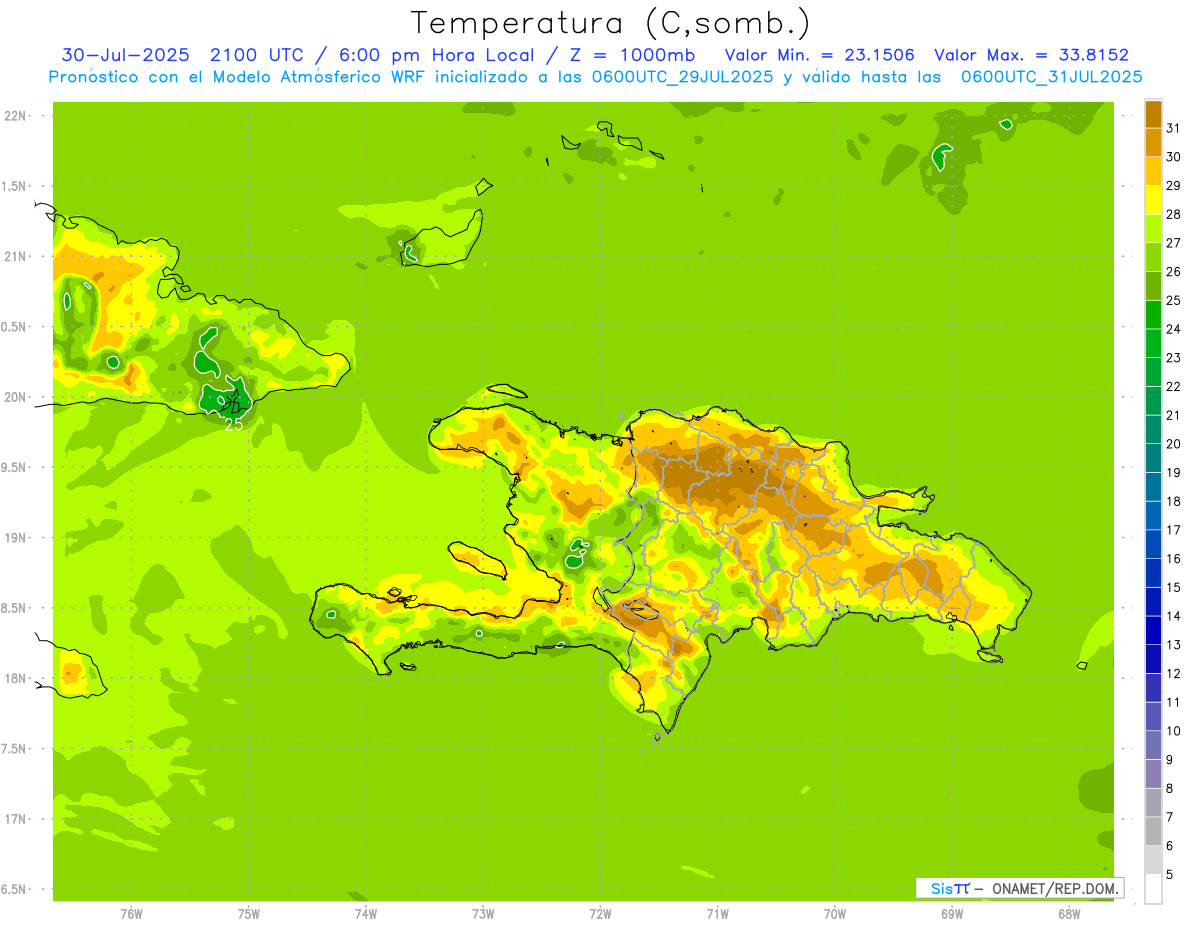This screenshot has width=1200, height=927.
Task: Click the '20N' latitude axis label
Action: 15,397
